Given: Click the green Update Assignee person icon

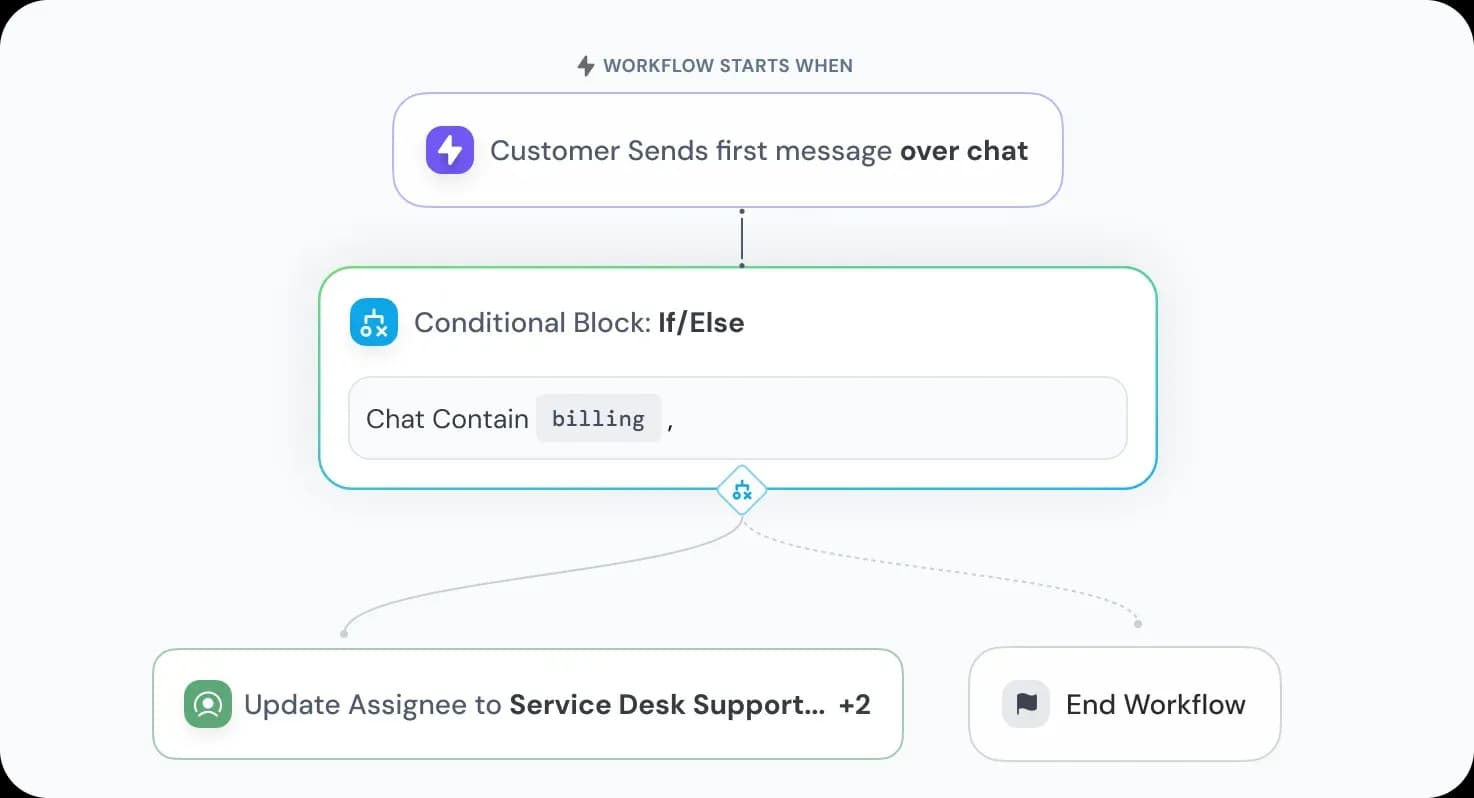Looking at the screenshot, I should [208, 704].
